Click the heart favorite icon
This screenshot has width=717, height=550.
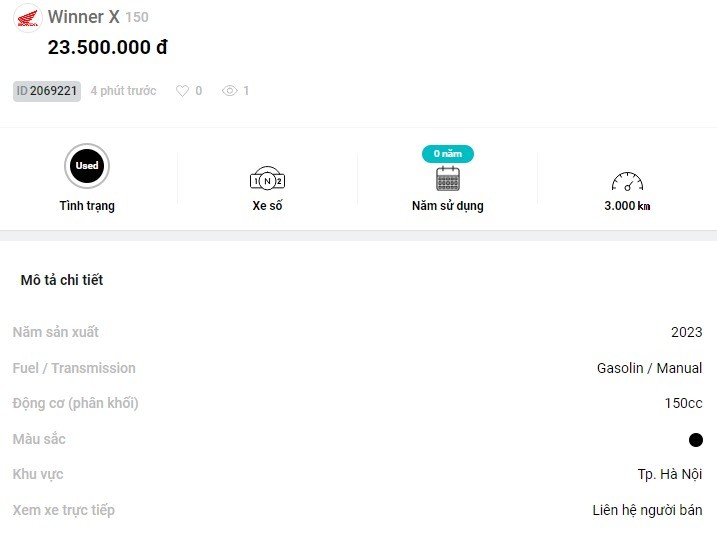click(x=182, y=91)
